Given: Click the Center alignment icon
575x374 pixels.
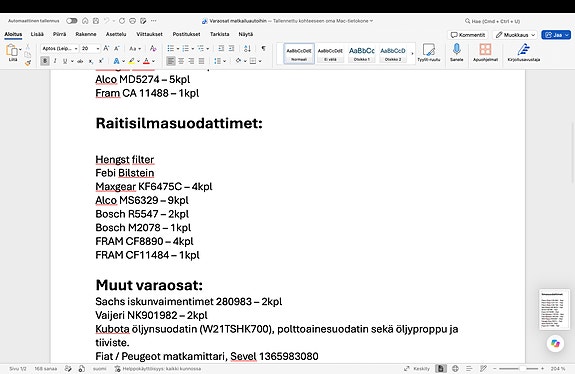Looking at the screenshot, I should (181, 61).
